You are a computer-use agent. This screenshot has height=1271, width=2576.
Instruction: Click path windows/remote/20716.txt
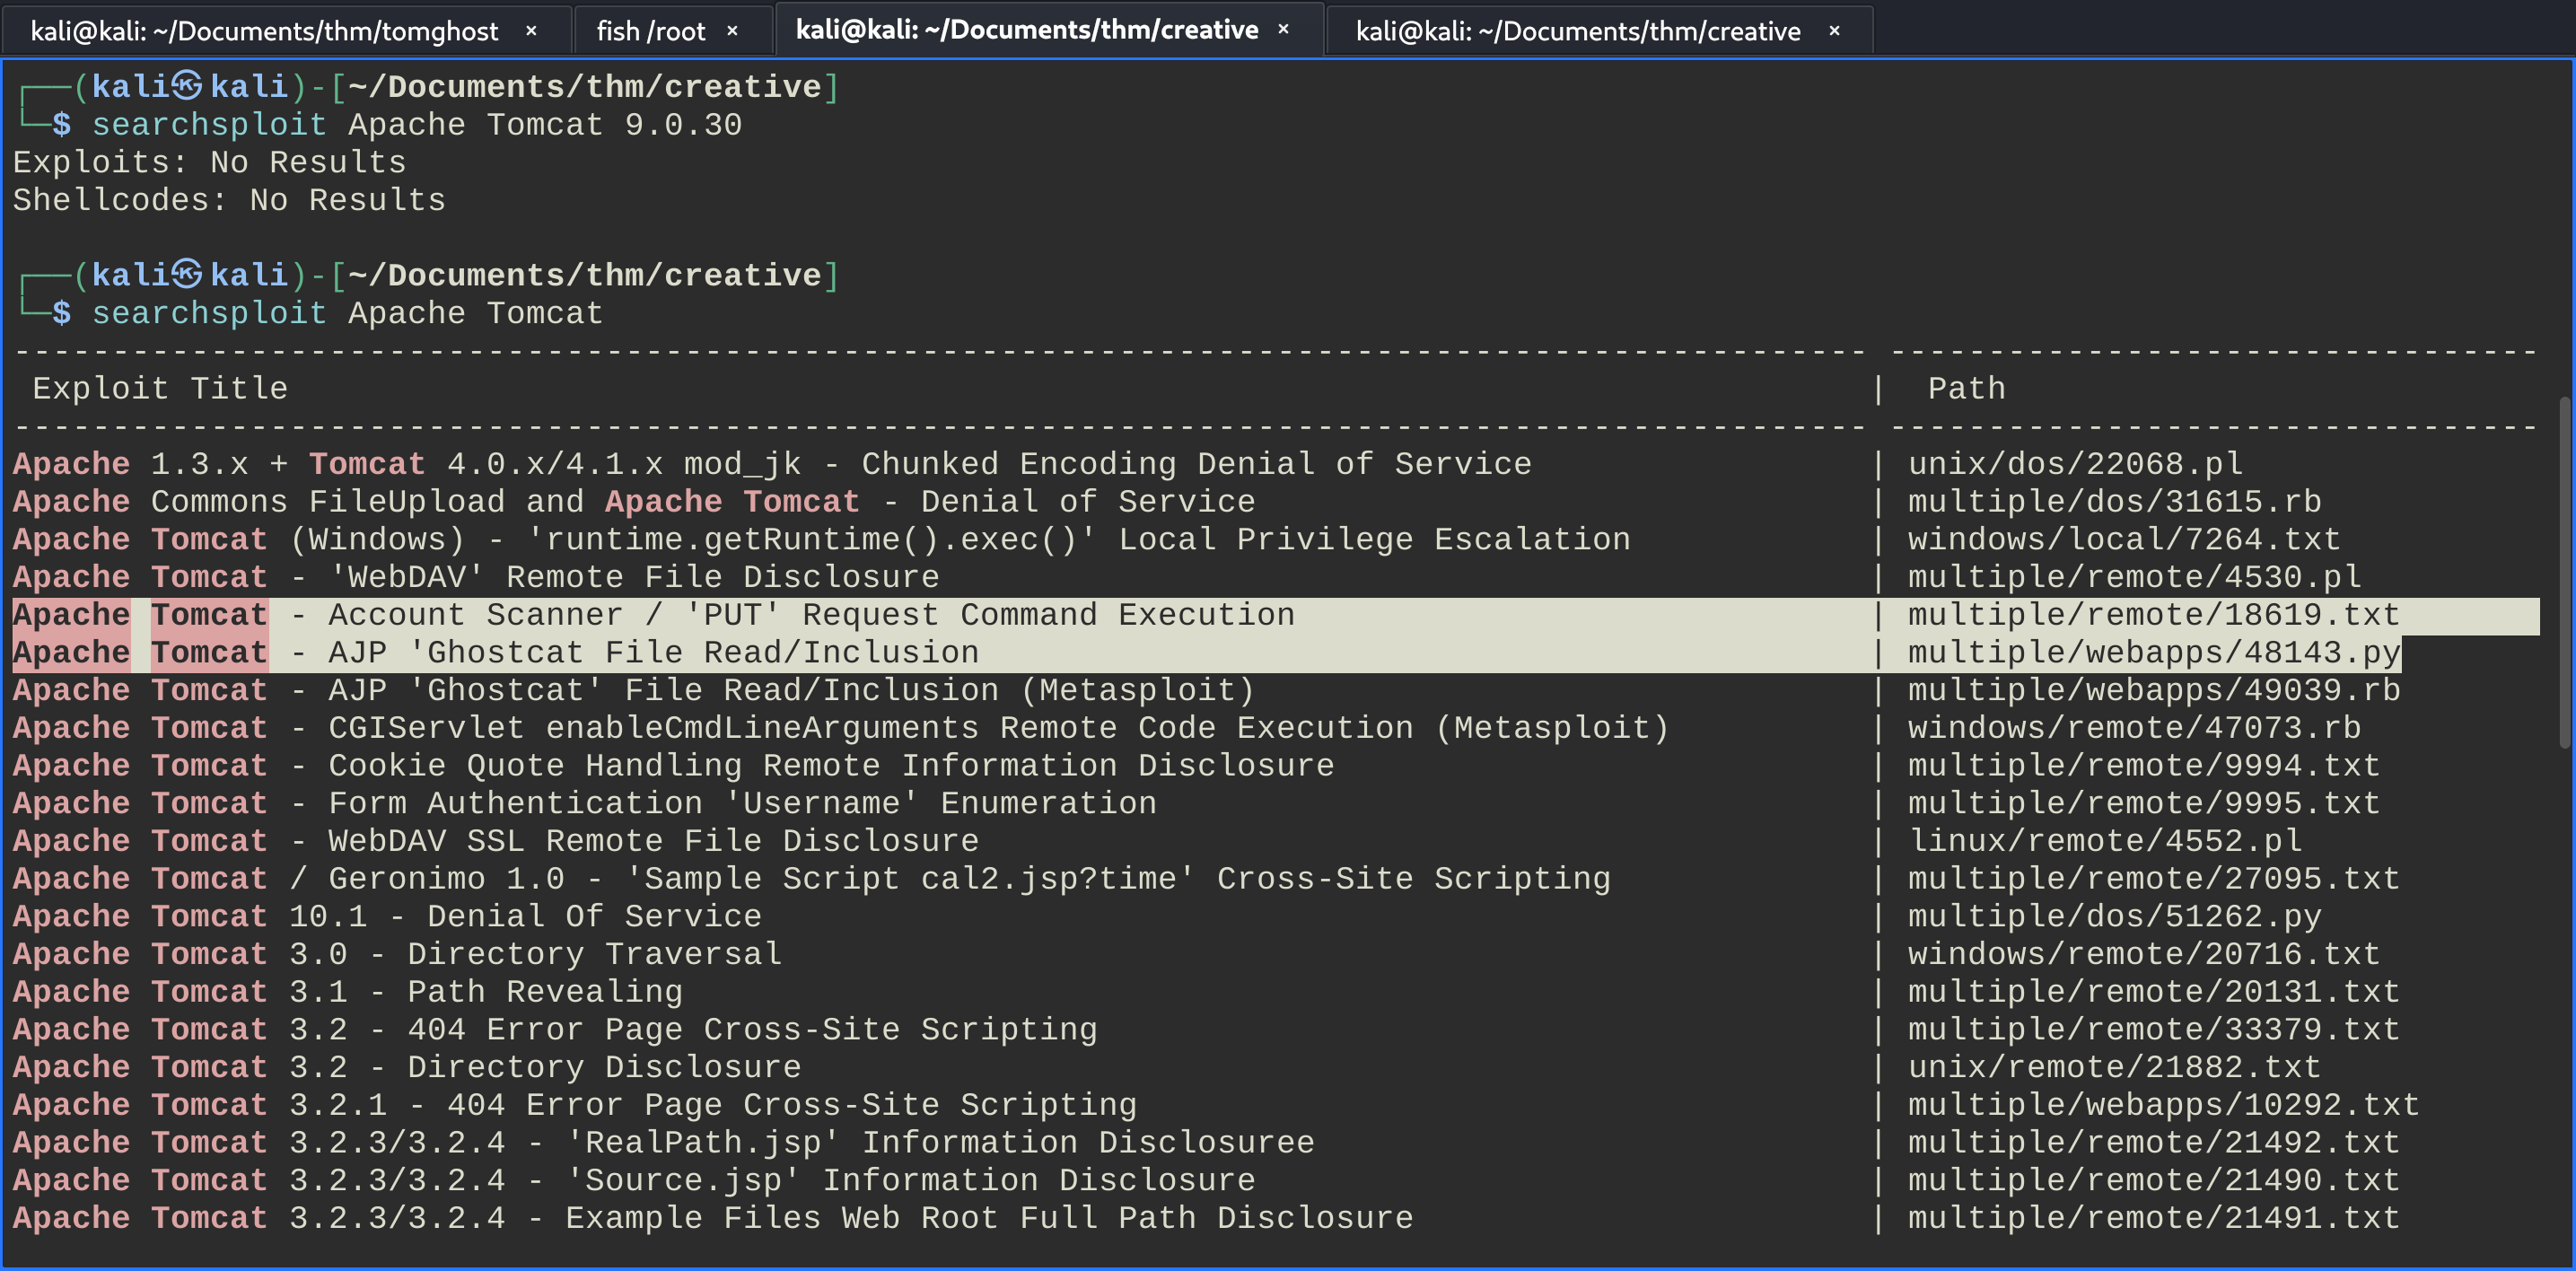2144,954
